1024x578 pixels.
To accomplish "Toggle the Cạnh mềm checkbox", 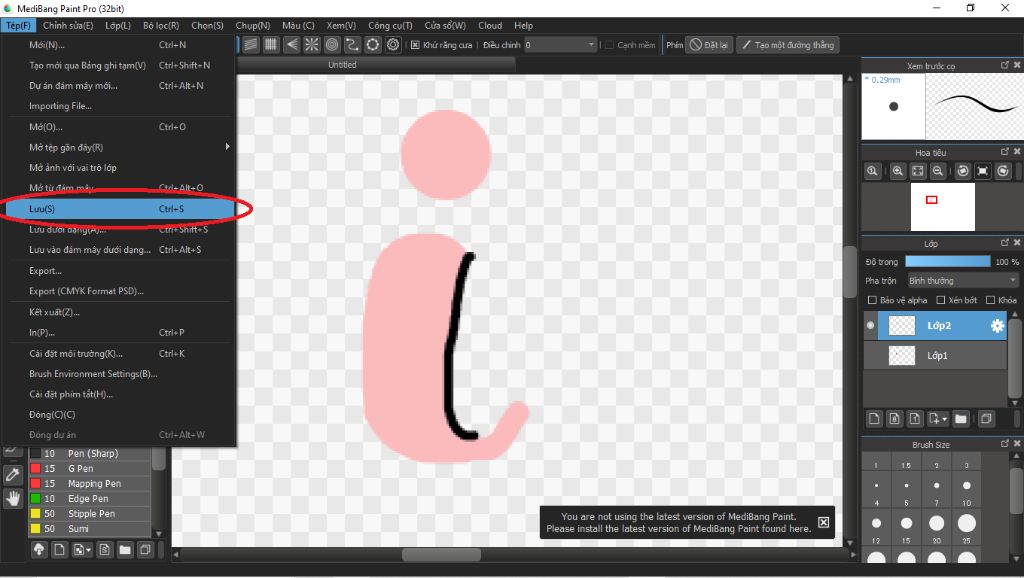I will coord(609,45).
